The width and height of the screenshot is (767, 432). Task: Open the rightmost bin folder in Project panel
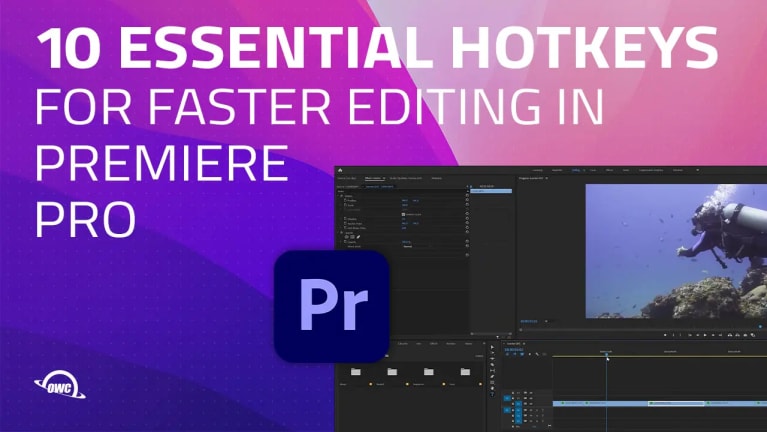tap(465, 372)
